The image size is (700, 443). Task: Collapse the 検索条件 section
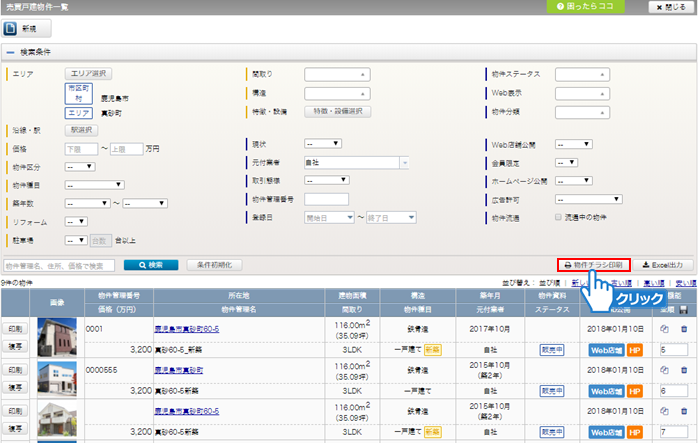click(11, 51)
